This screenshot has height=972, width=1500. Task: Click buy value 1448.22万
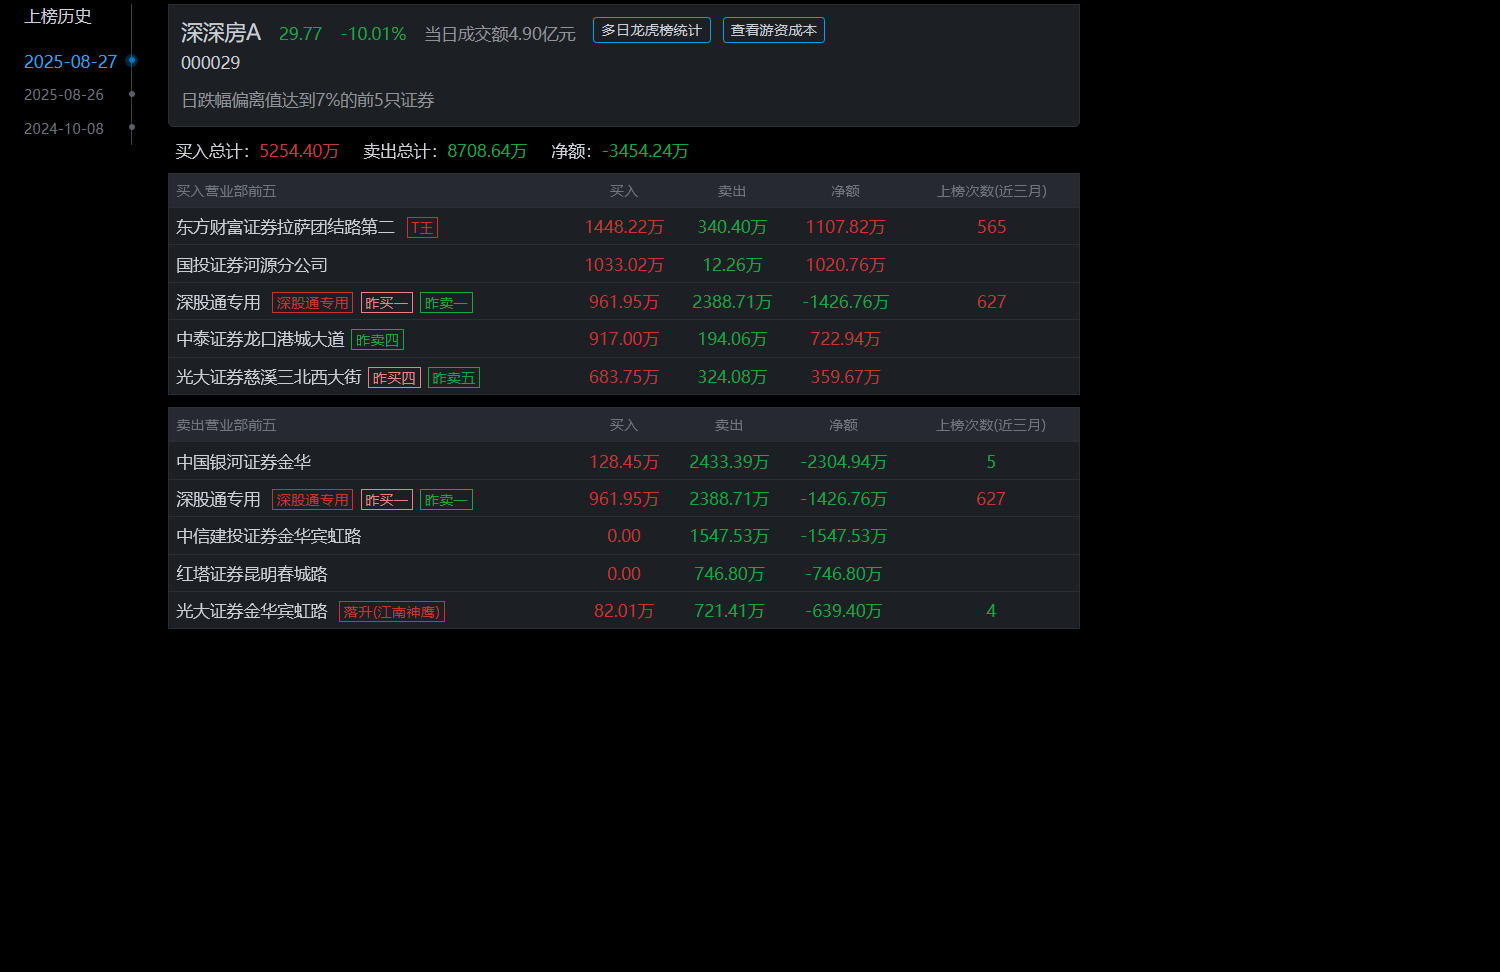pos(624,227)
